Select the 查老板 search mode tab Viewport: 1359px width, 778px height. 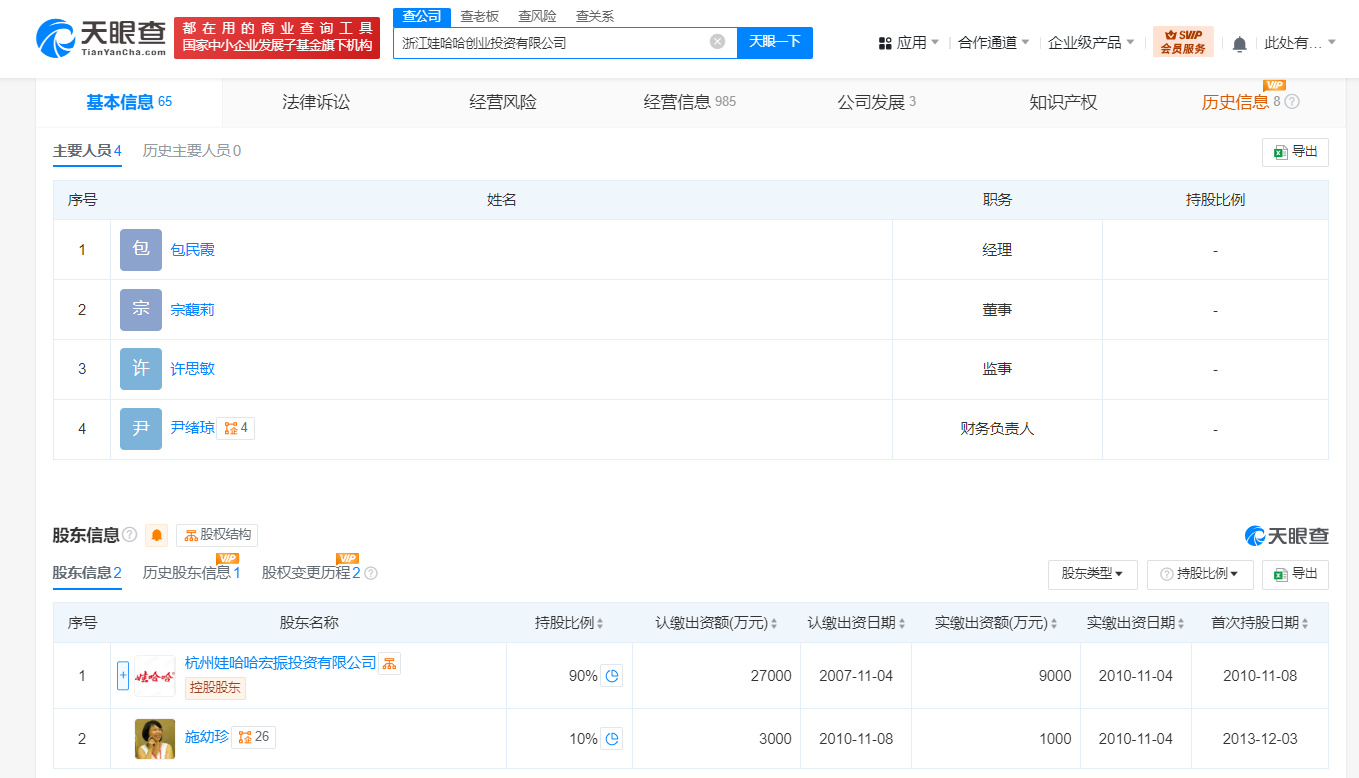click(479, 17)
